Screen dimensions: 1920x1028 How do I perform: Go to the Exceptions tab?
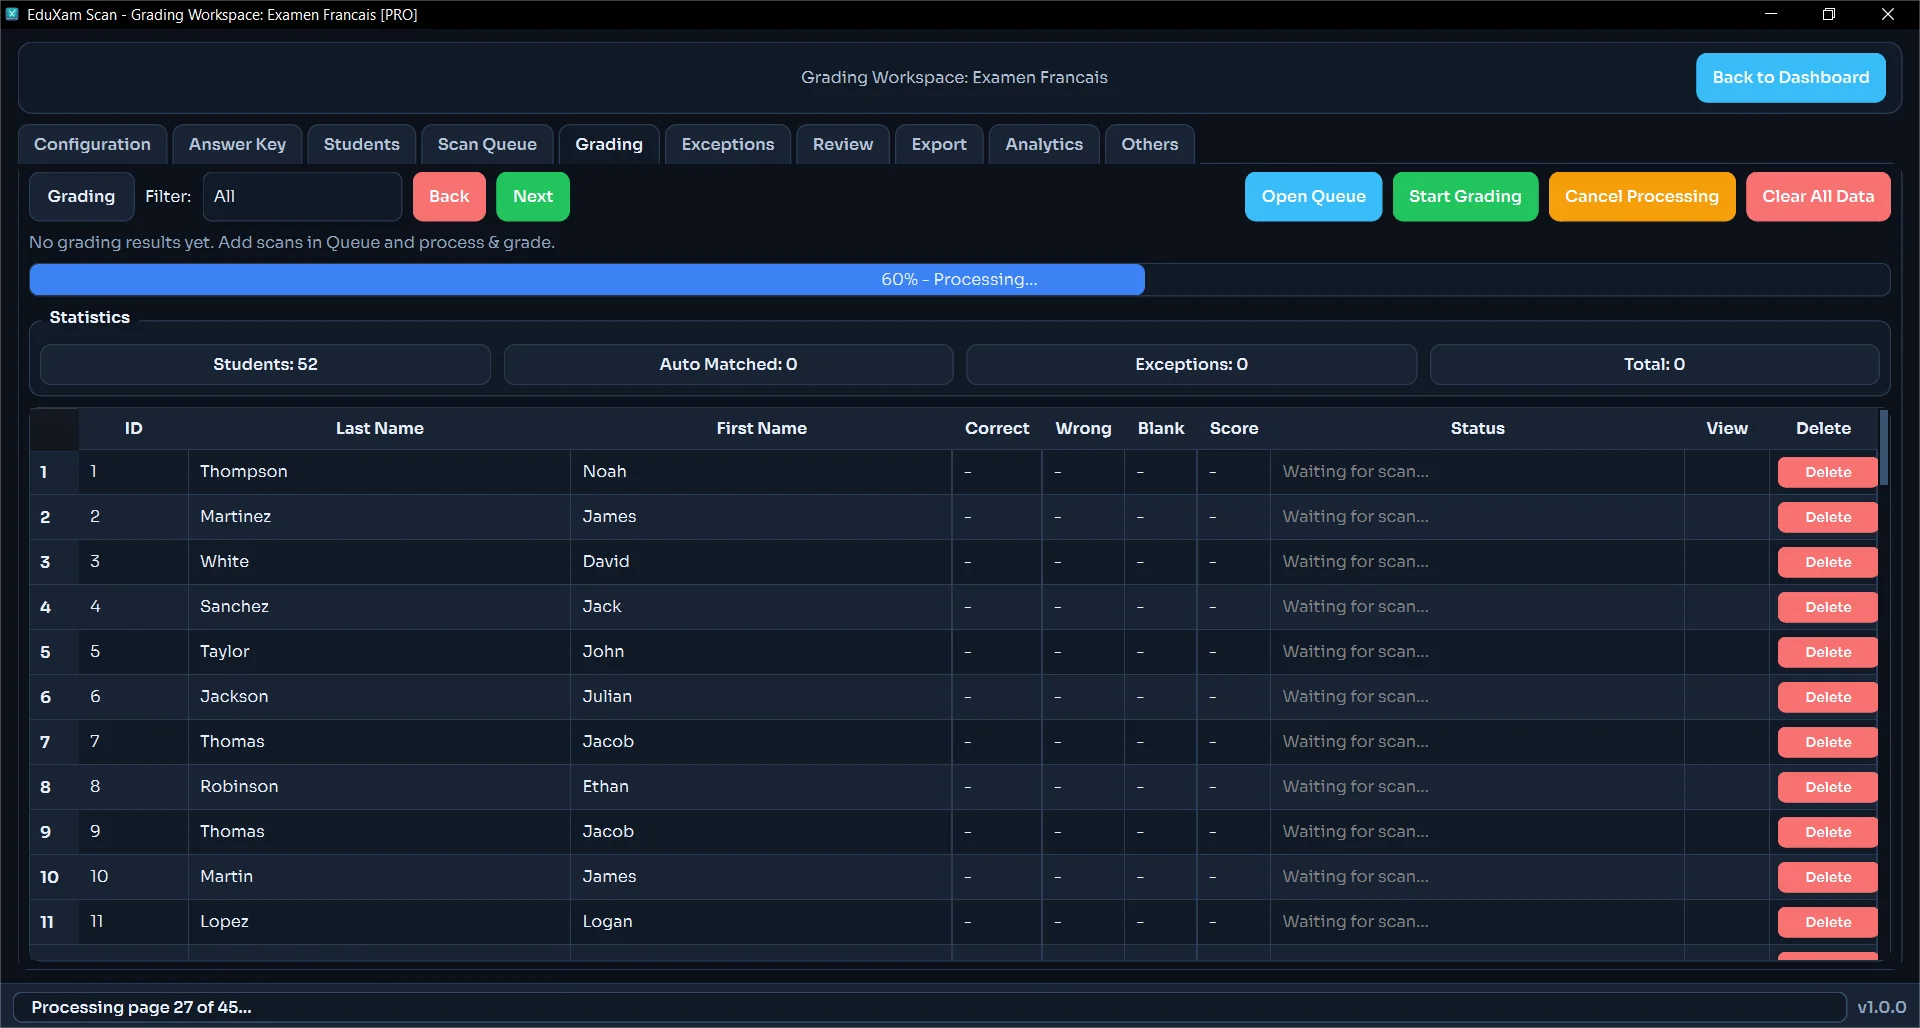click(x=727, y=144)
